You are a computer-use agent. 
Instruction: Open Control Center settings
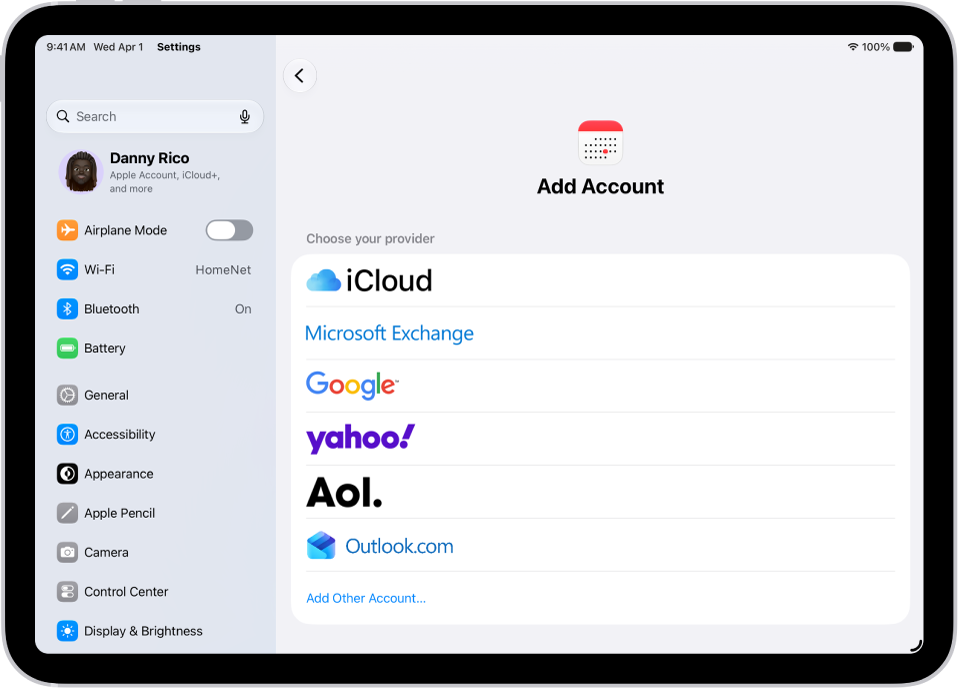[x=154, y=591]
